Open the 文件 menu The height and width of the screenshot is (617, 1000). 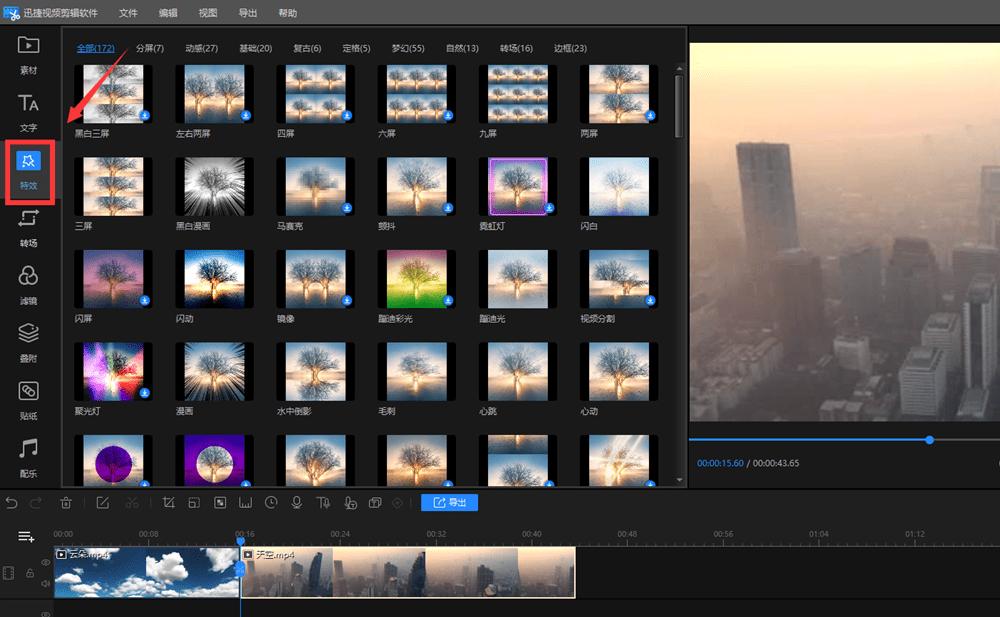click(x=128, y=13)
